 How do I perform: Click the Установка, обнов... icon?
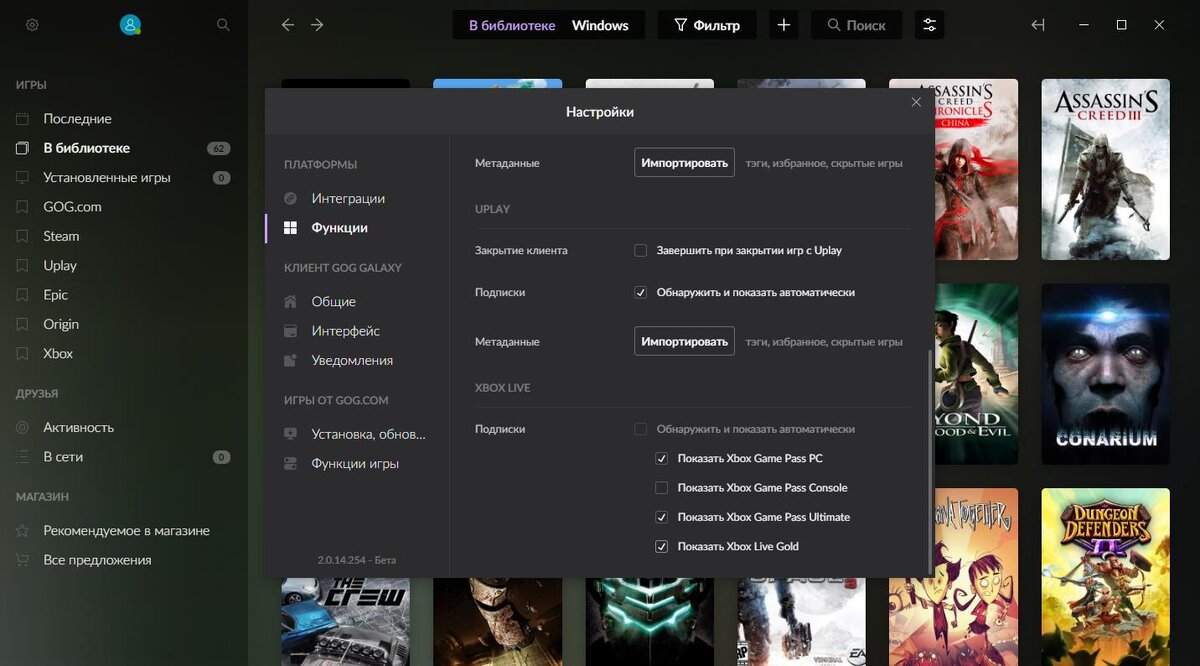click(290, 434)
